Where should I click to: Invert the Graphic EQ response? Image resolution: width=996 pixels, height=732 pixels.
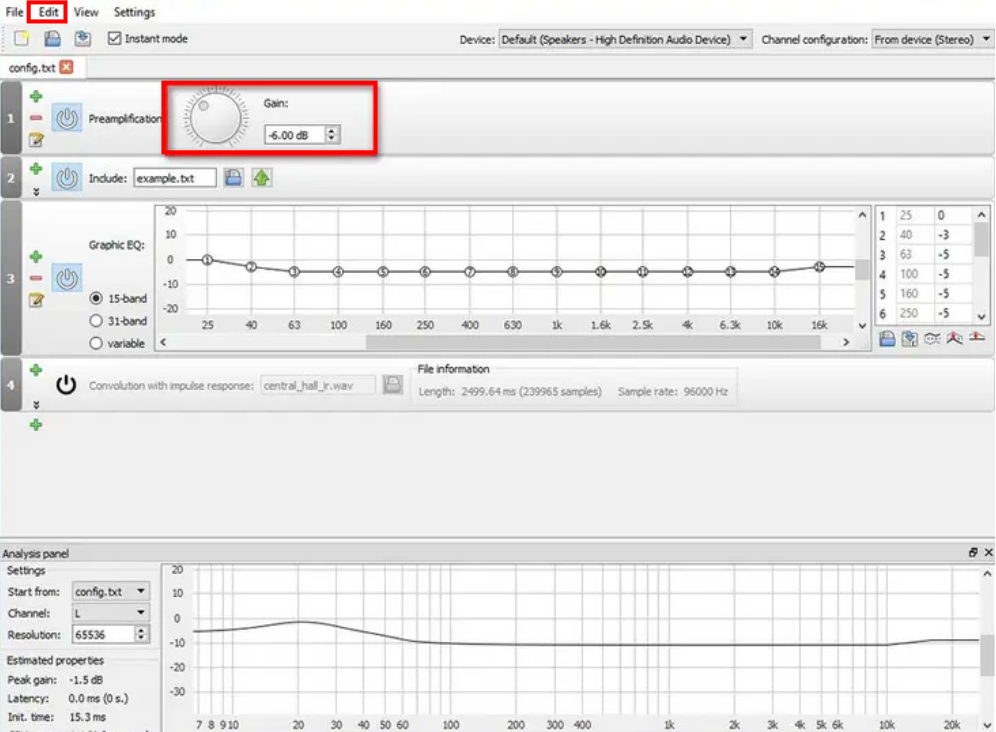coord(932,339)
